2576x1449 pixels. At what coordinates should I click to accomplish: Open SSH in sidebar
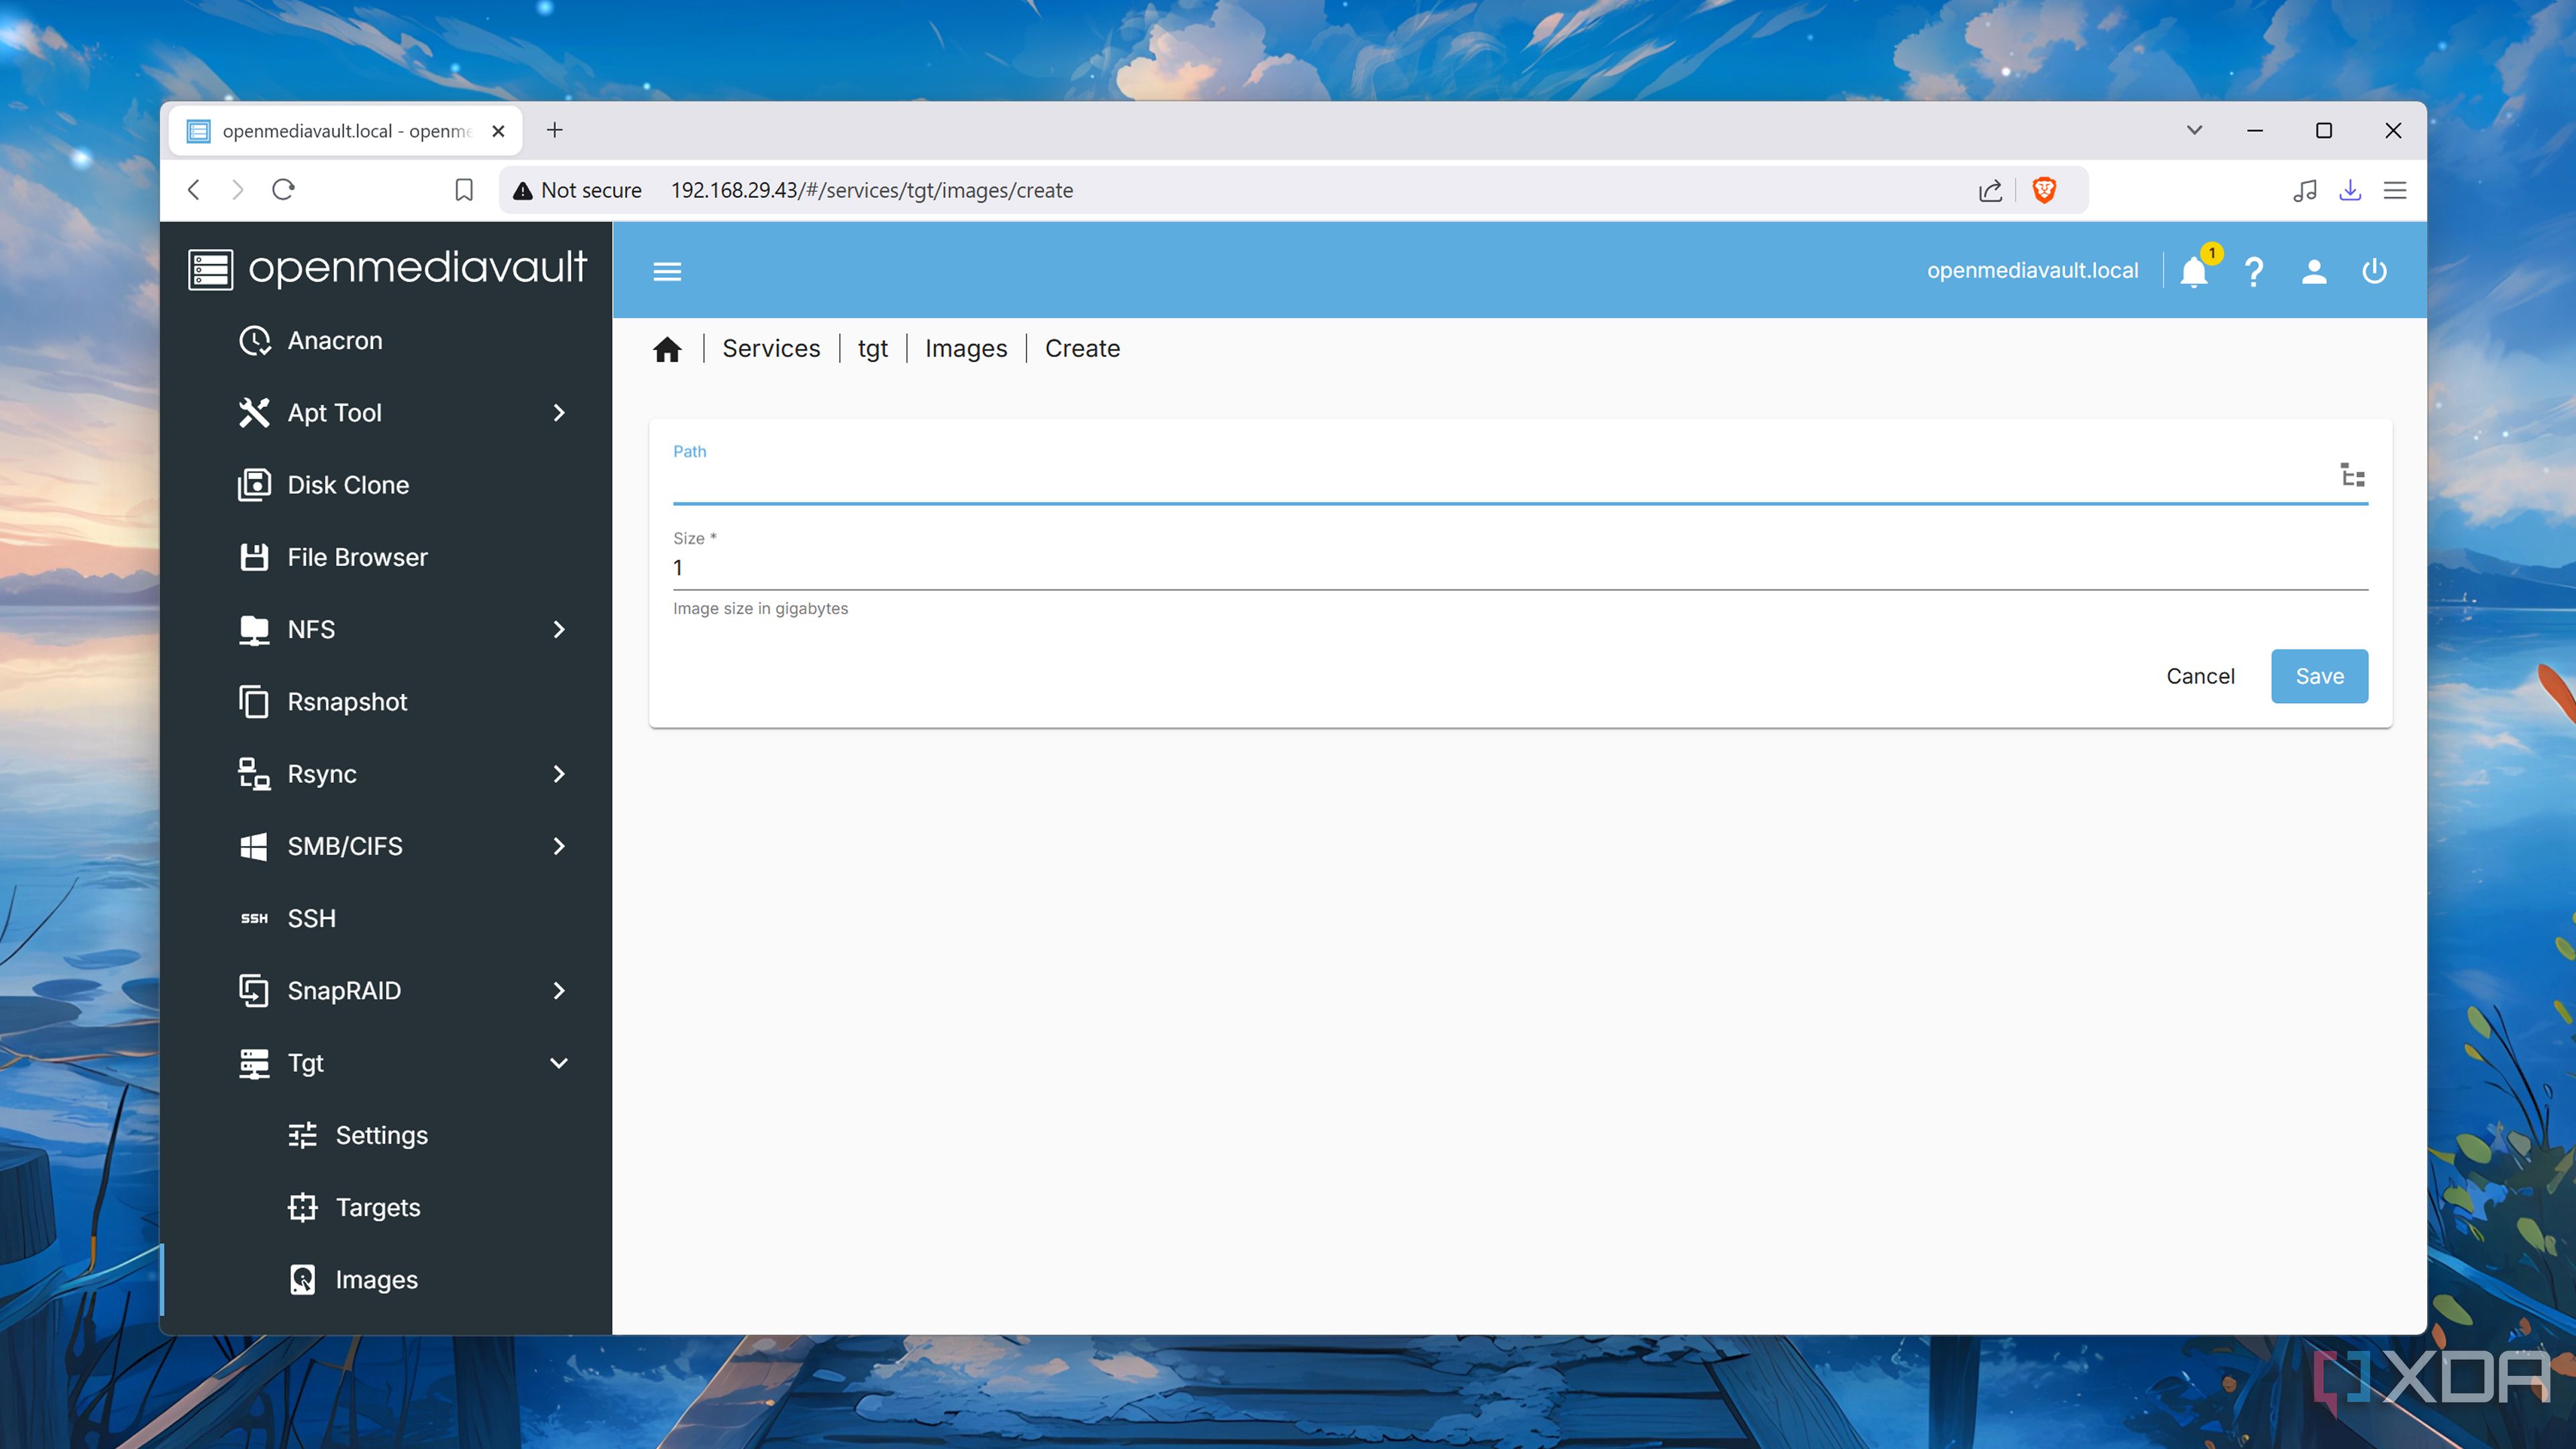[386, 918]
